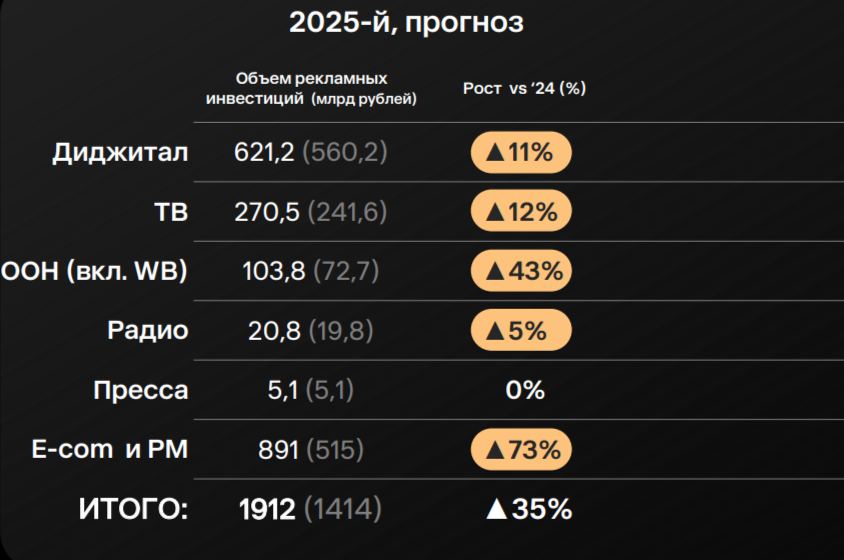Select the Пресса row label
844x560 pixels.
coord(140,390)
